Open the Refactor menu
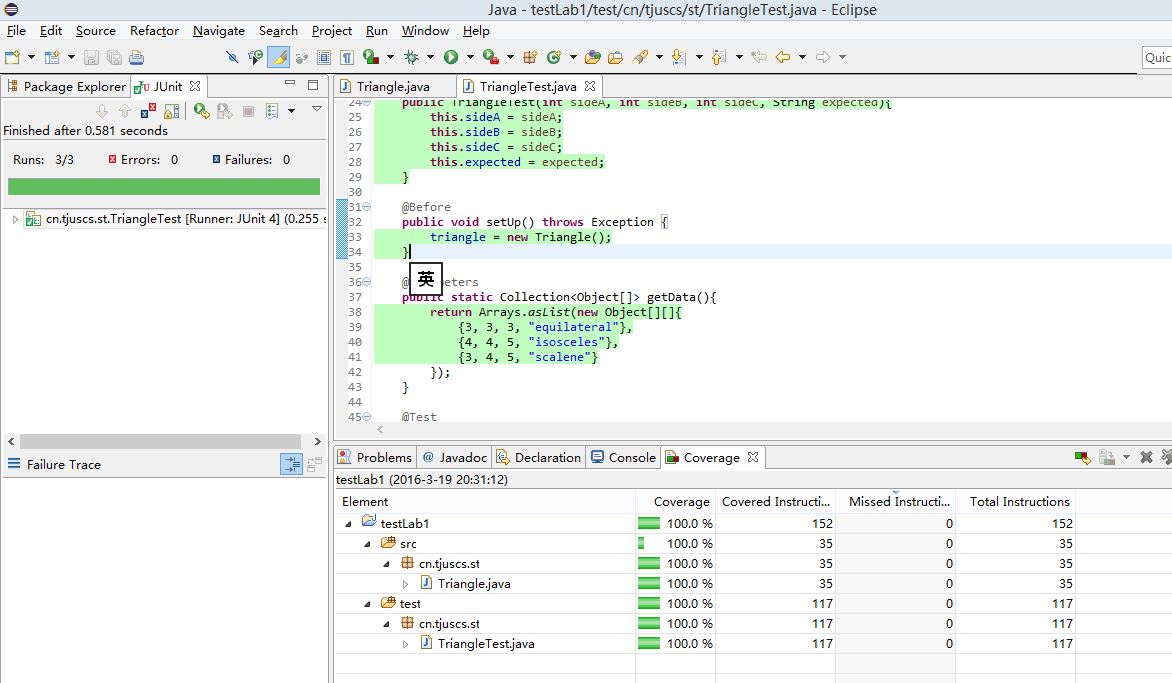This screenshot has width=1172, height=683. tap(154, 31)
